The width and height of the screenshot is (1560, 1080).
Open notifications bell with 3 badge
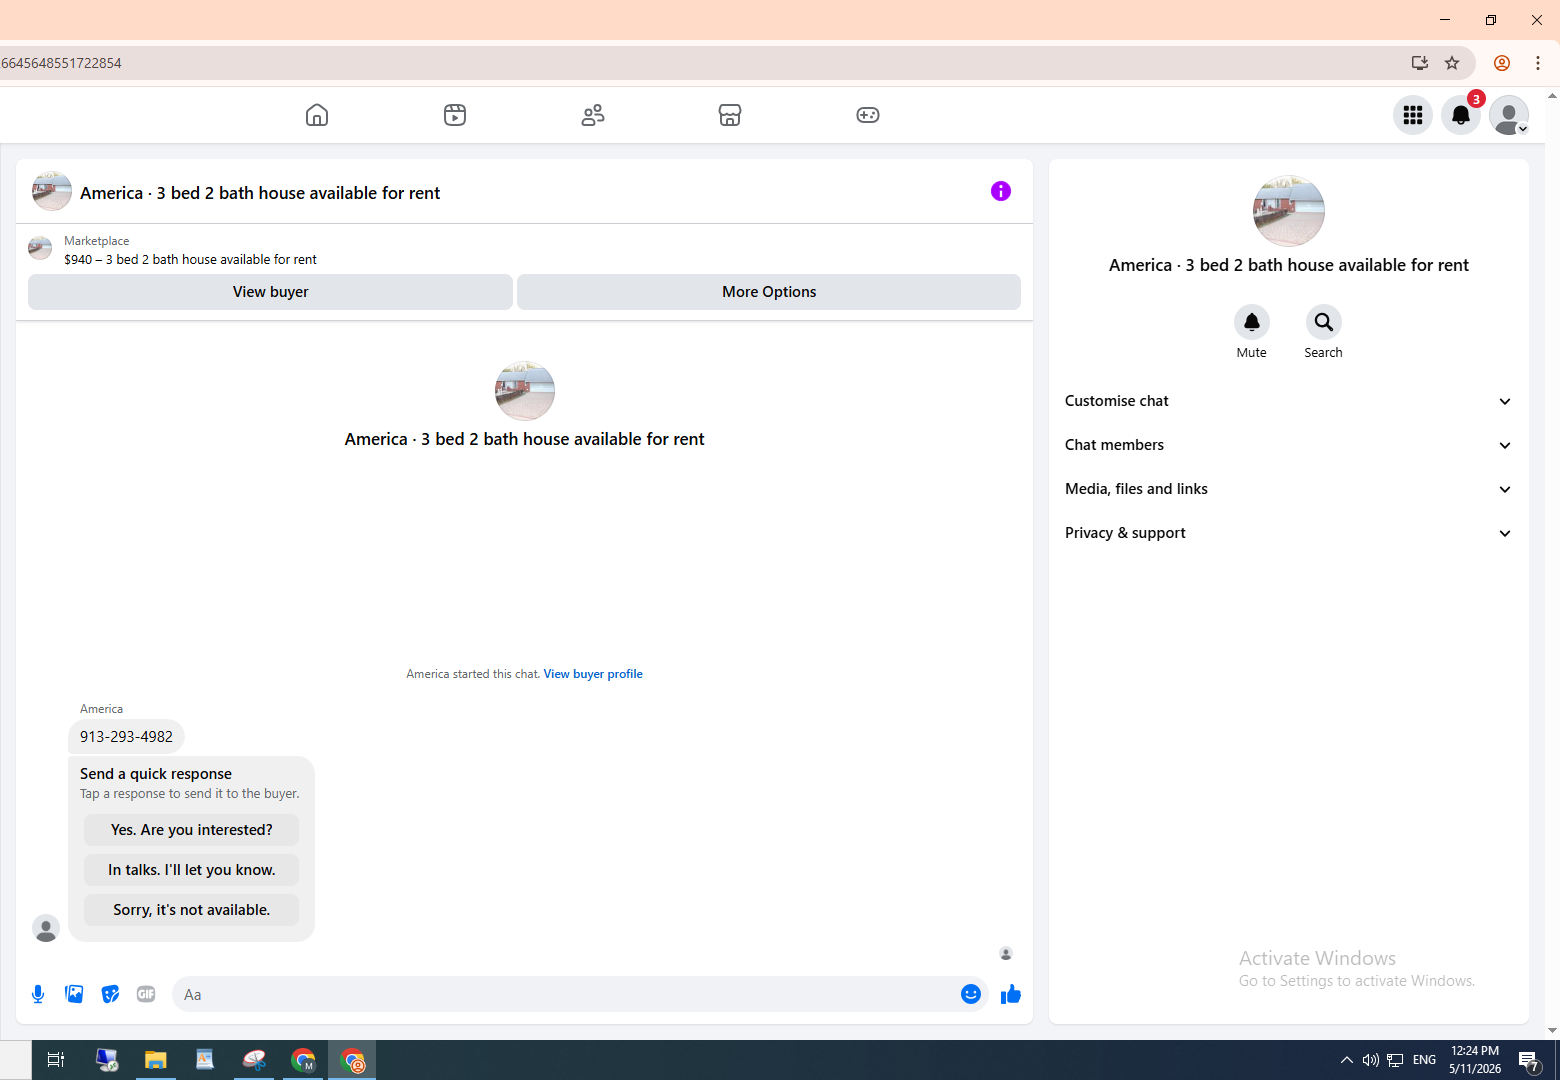pyautogui.click(x=1461, y=115)
